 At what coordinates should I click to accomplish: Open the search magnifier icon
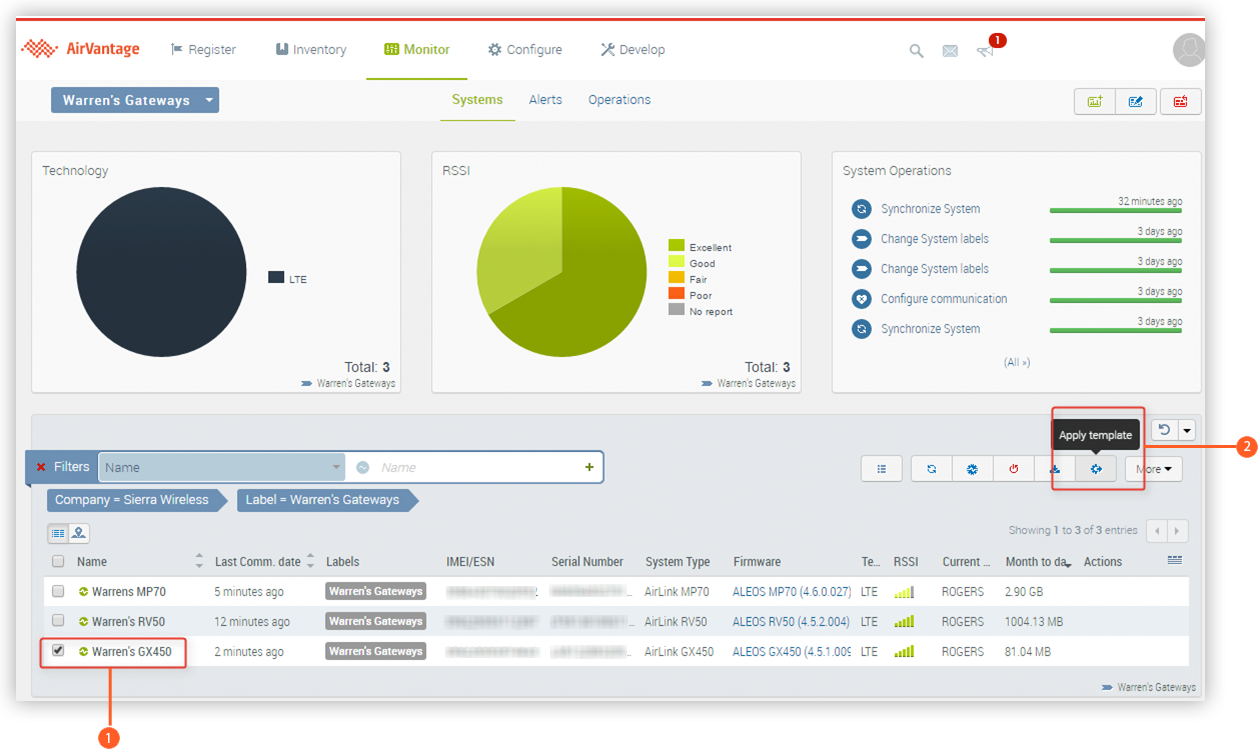[916, 51]
